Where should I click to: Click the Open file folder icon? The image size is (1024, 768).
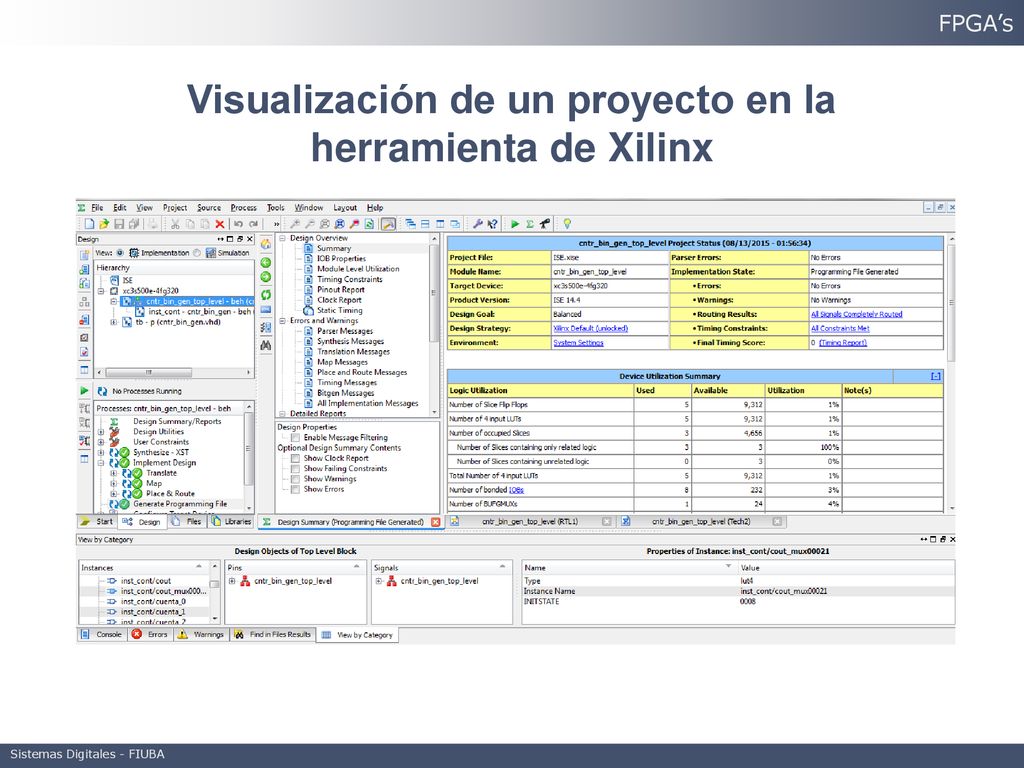104,224
